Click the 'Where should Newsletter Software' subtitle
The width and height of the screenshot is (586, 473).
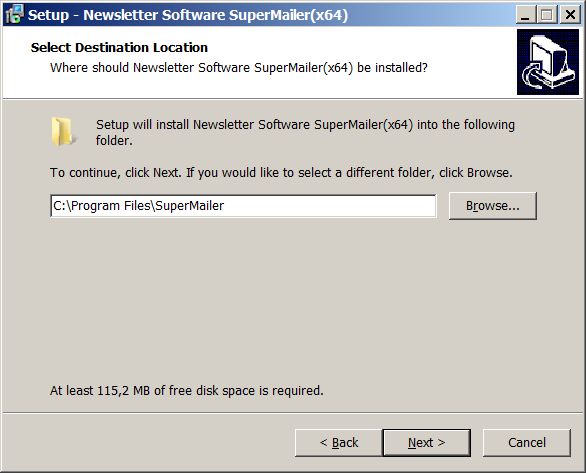pos(239,68)
